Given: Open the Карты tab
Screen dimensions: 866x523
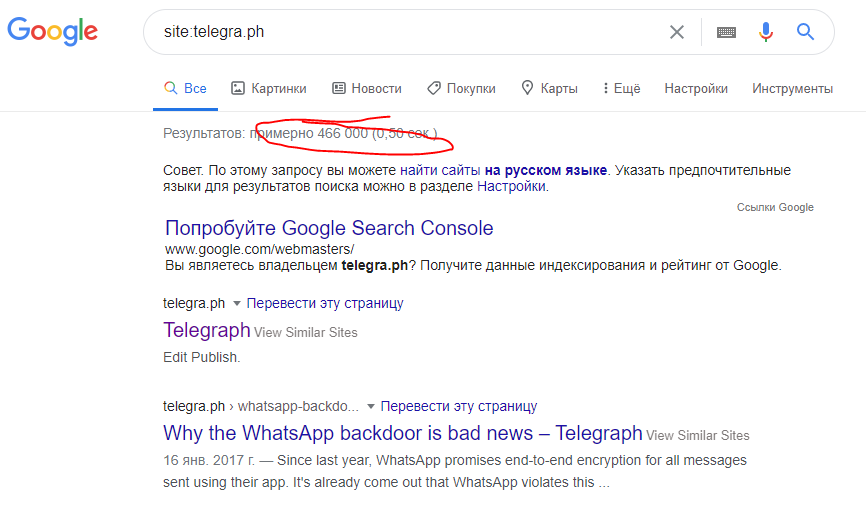Looking at the screenshot, I should coord(550,88).
